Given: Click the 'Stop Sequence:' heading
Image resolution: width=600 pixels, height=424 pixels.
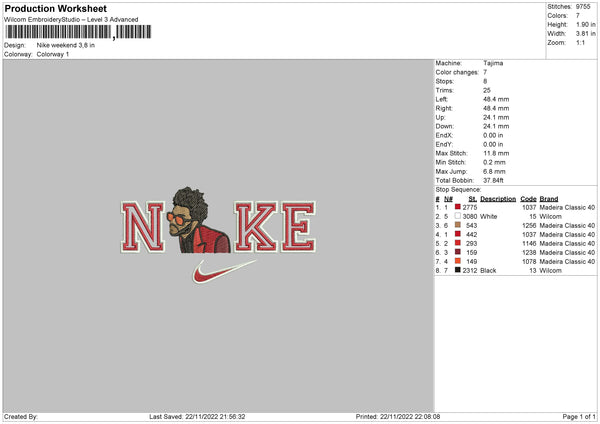Looking at the screenshot, I should click(x=458, y=189).
